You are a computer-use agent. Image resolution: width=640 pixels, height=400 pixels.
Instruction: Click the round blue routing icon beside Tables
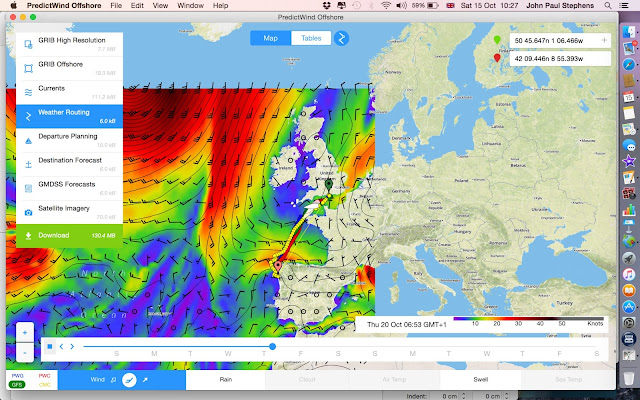(x=341, y=38)
